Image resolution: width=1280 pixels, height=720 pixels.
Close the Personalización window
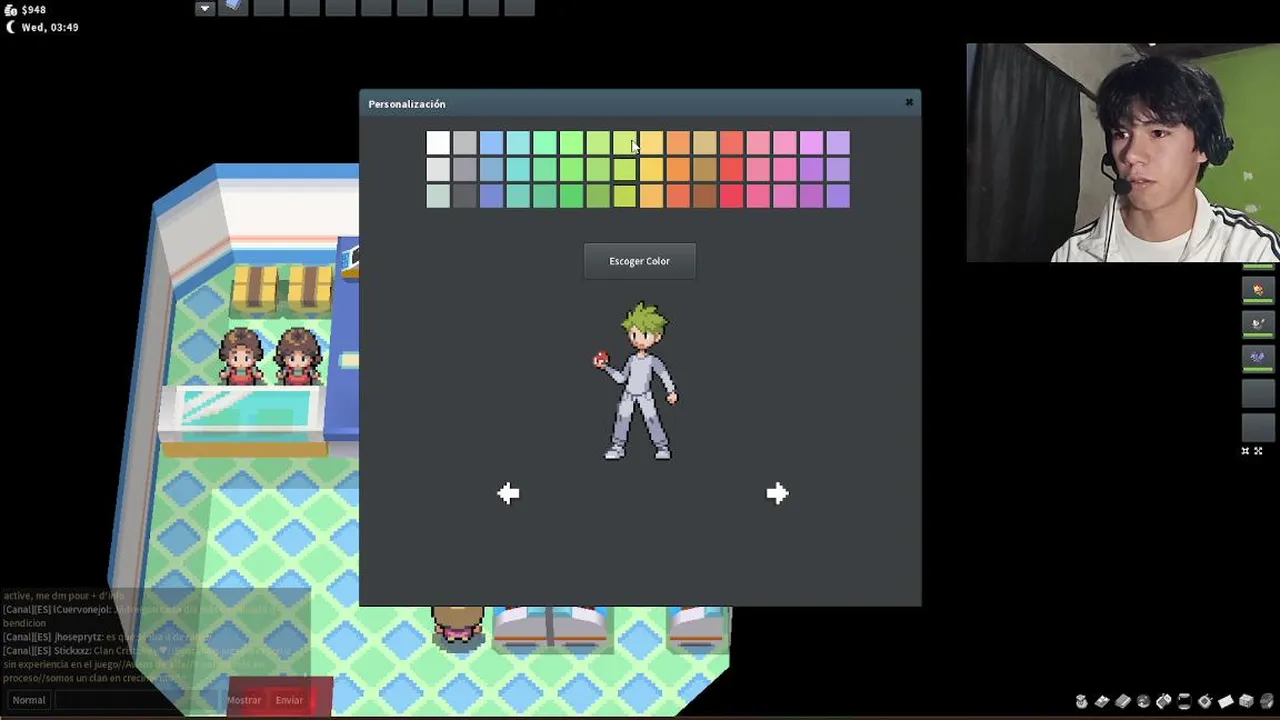(909, 102)
